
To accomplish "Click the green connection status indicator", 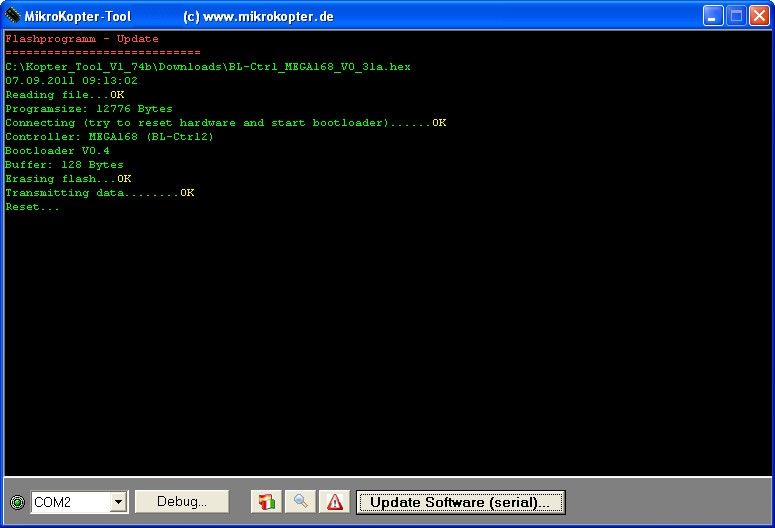I will coord(17,502).
